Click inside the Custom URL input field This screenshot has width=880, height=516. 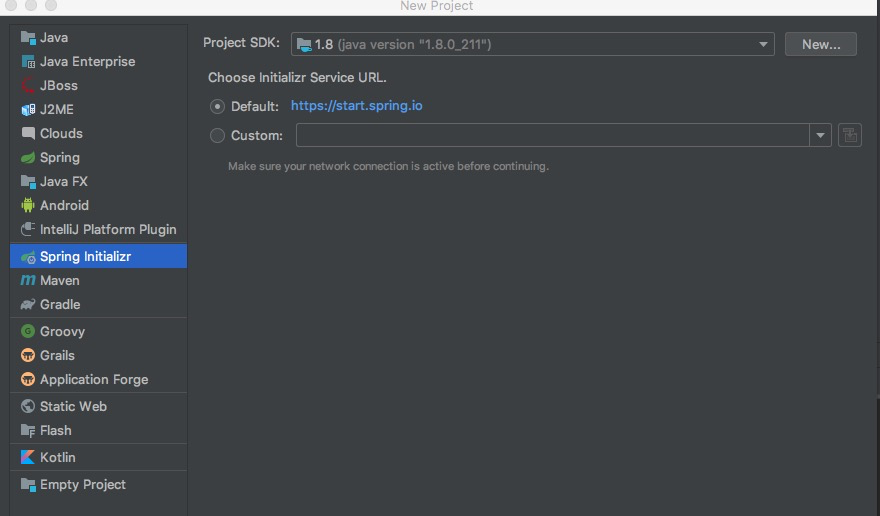pos(553,135)
